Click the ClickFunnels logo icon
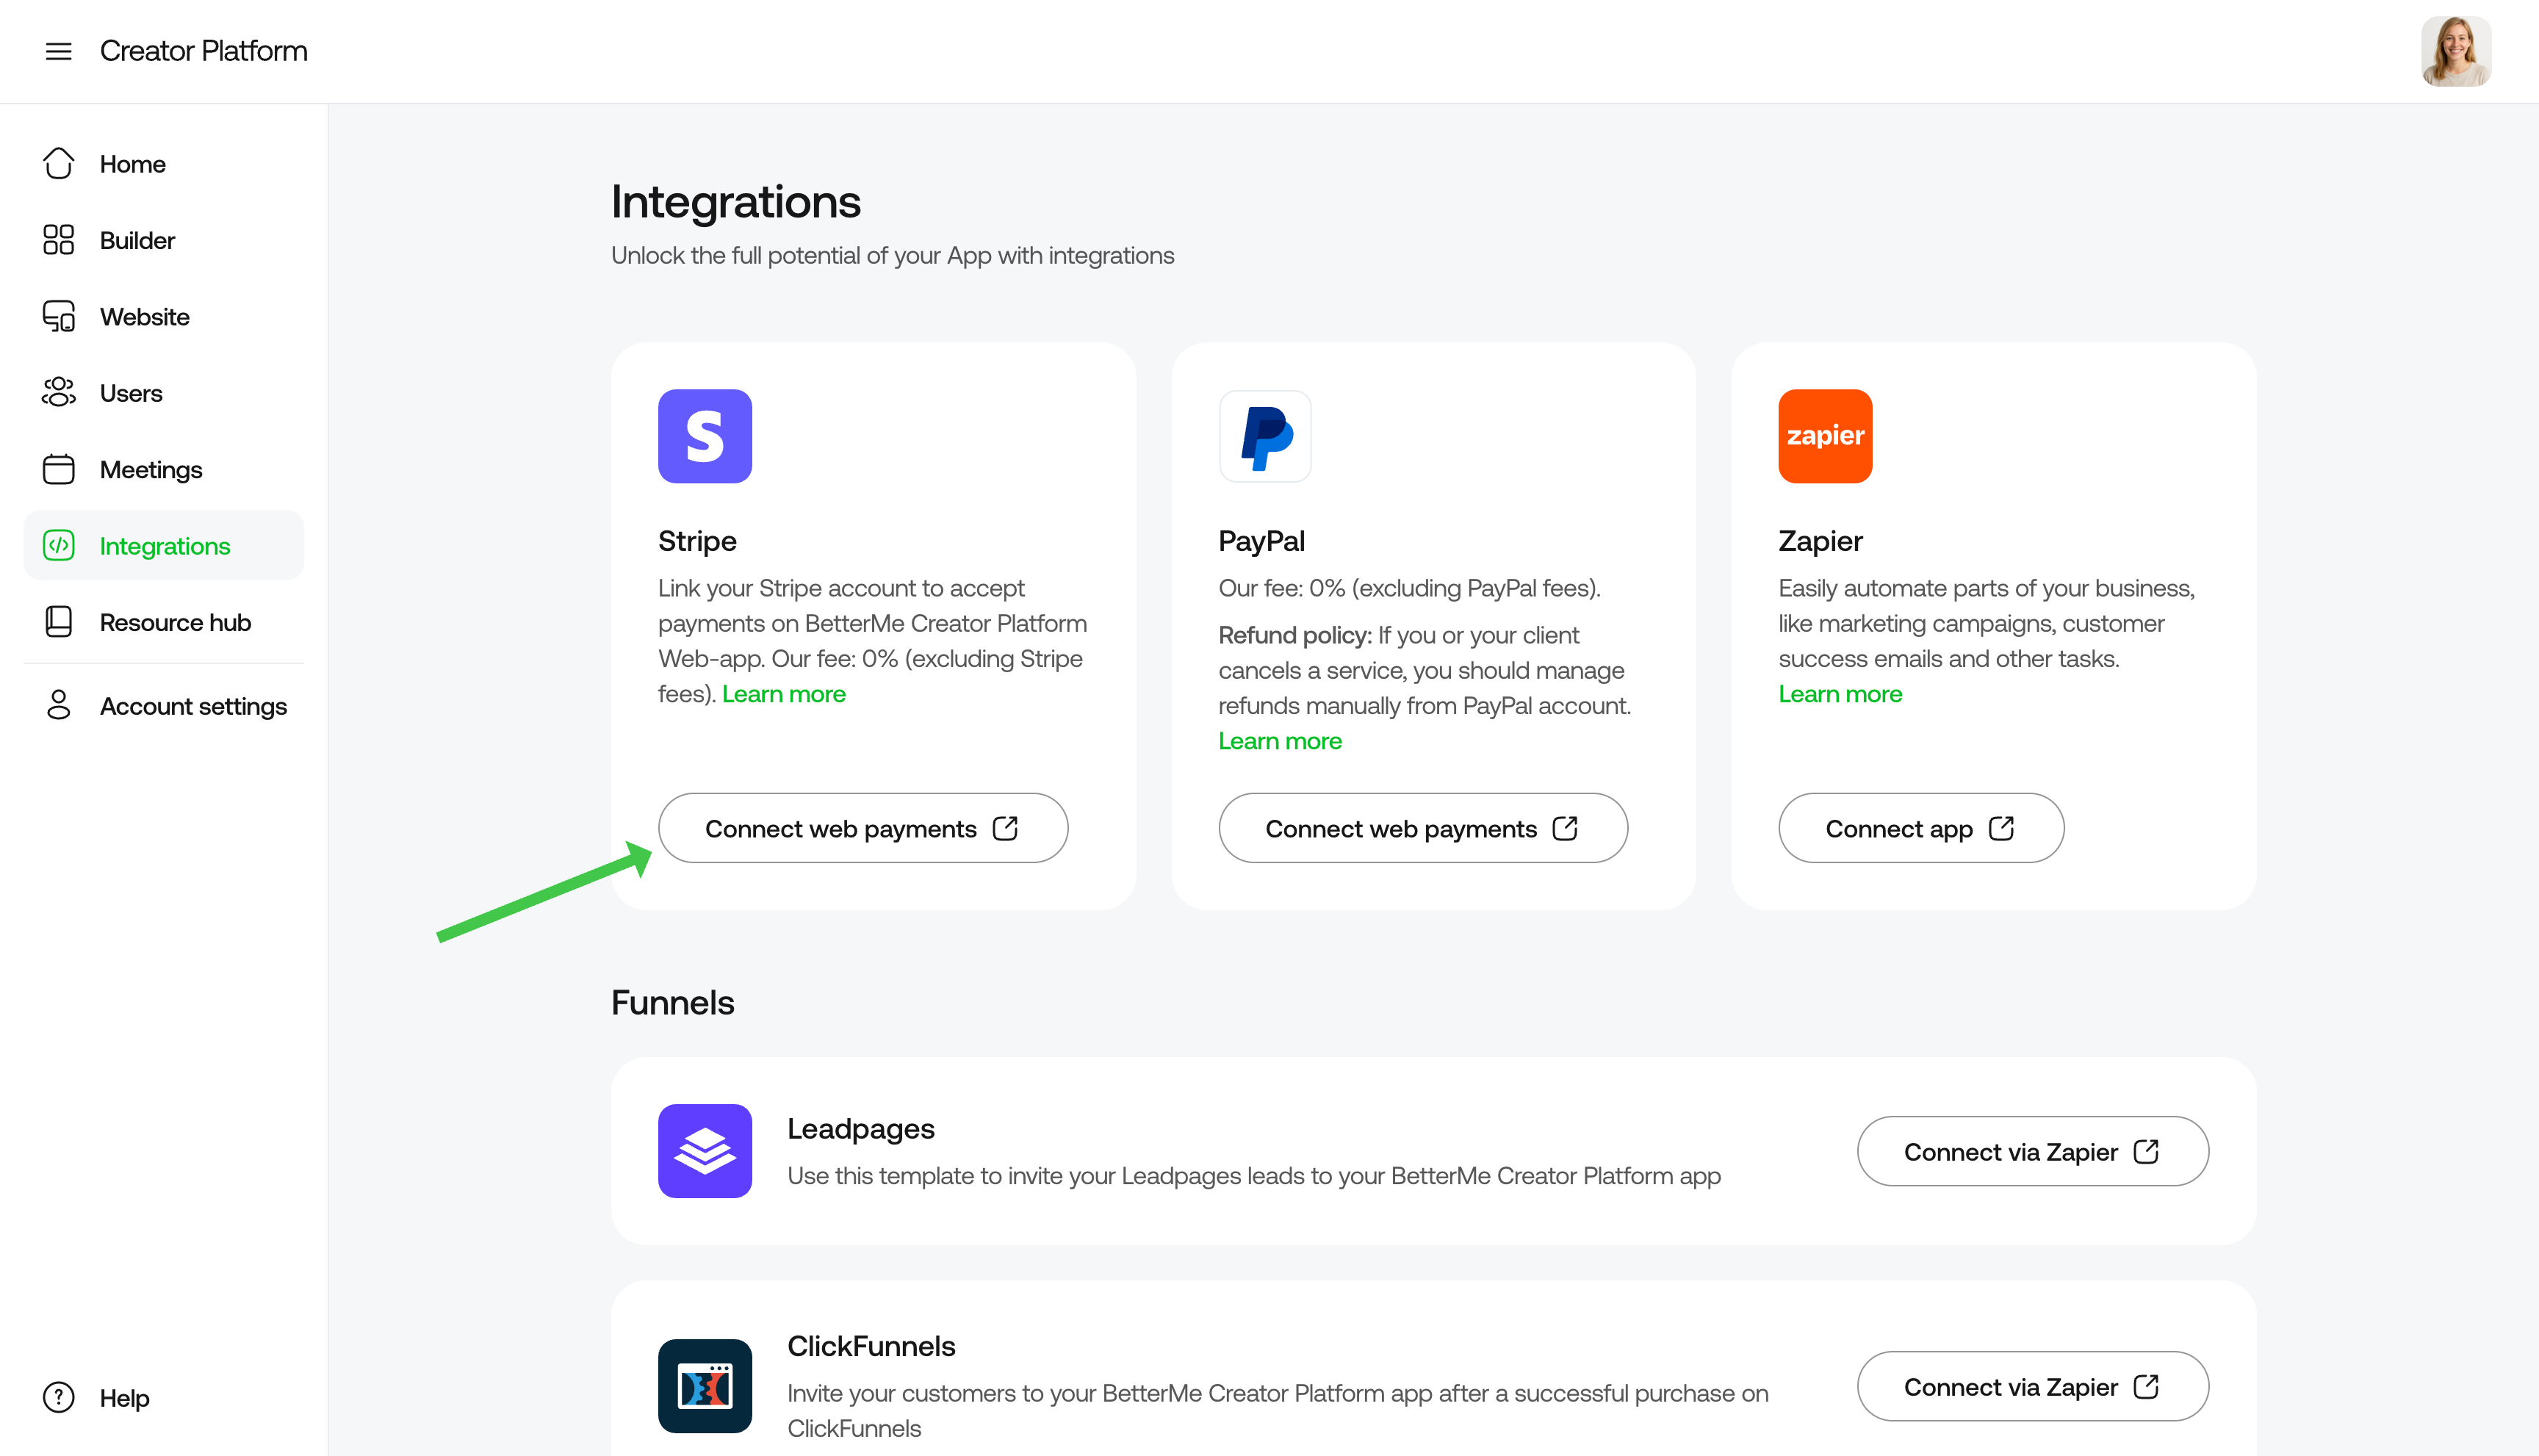 [x=705, y=1386]
